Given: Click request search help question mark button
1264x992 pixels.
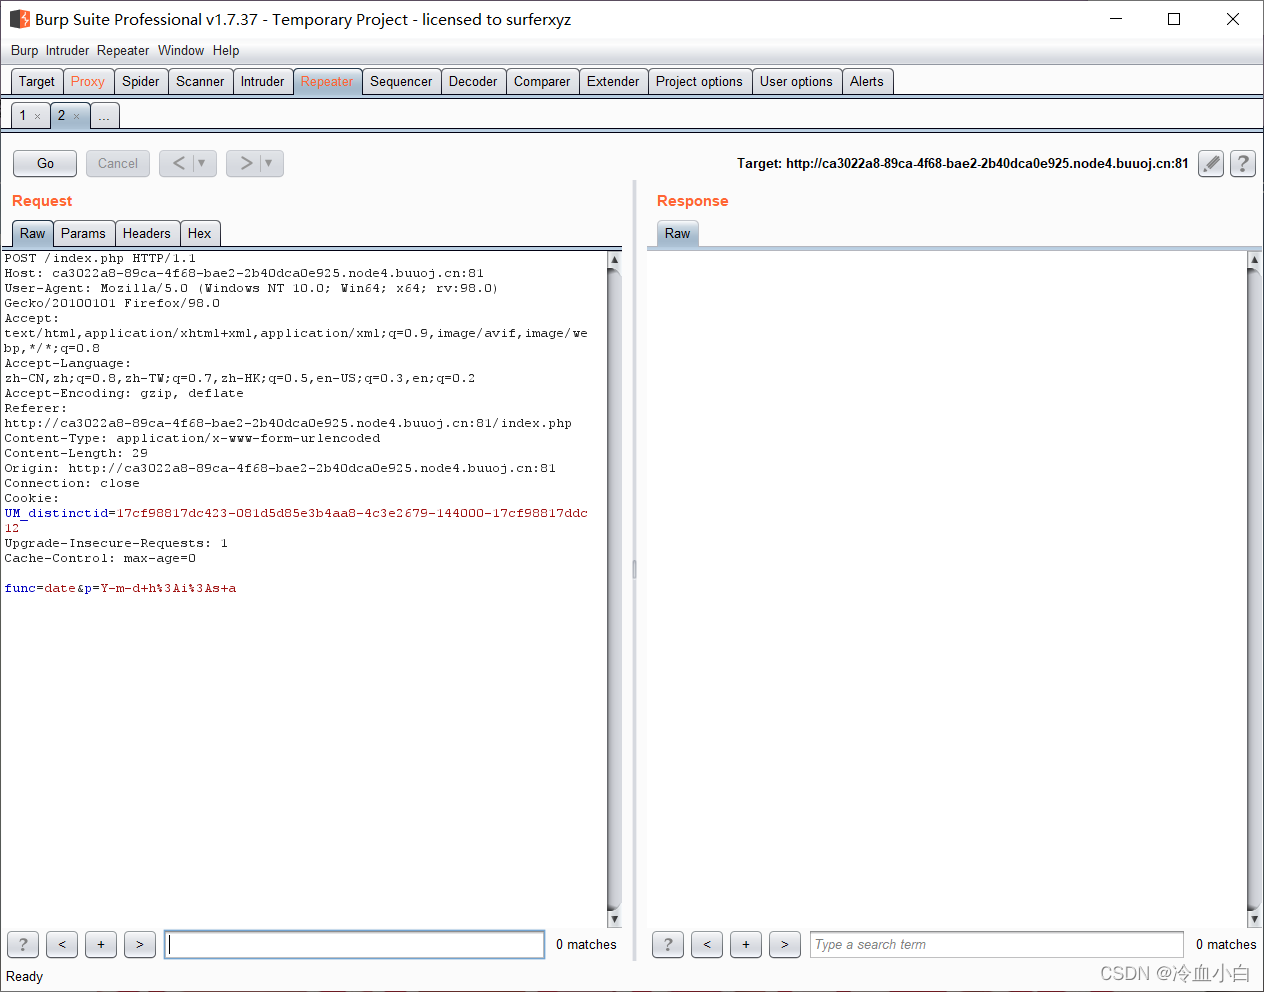Looking at the screenshot, I should coord(23,944).
